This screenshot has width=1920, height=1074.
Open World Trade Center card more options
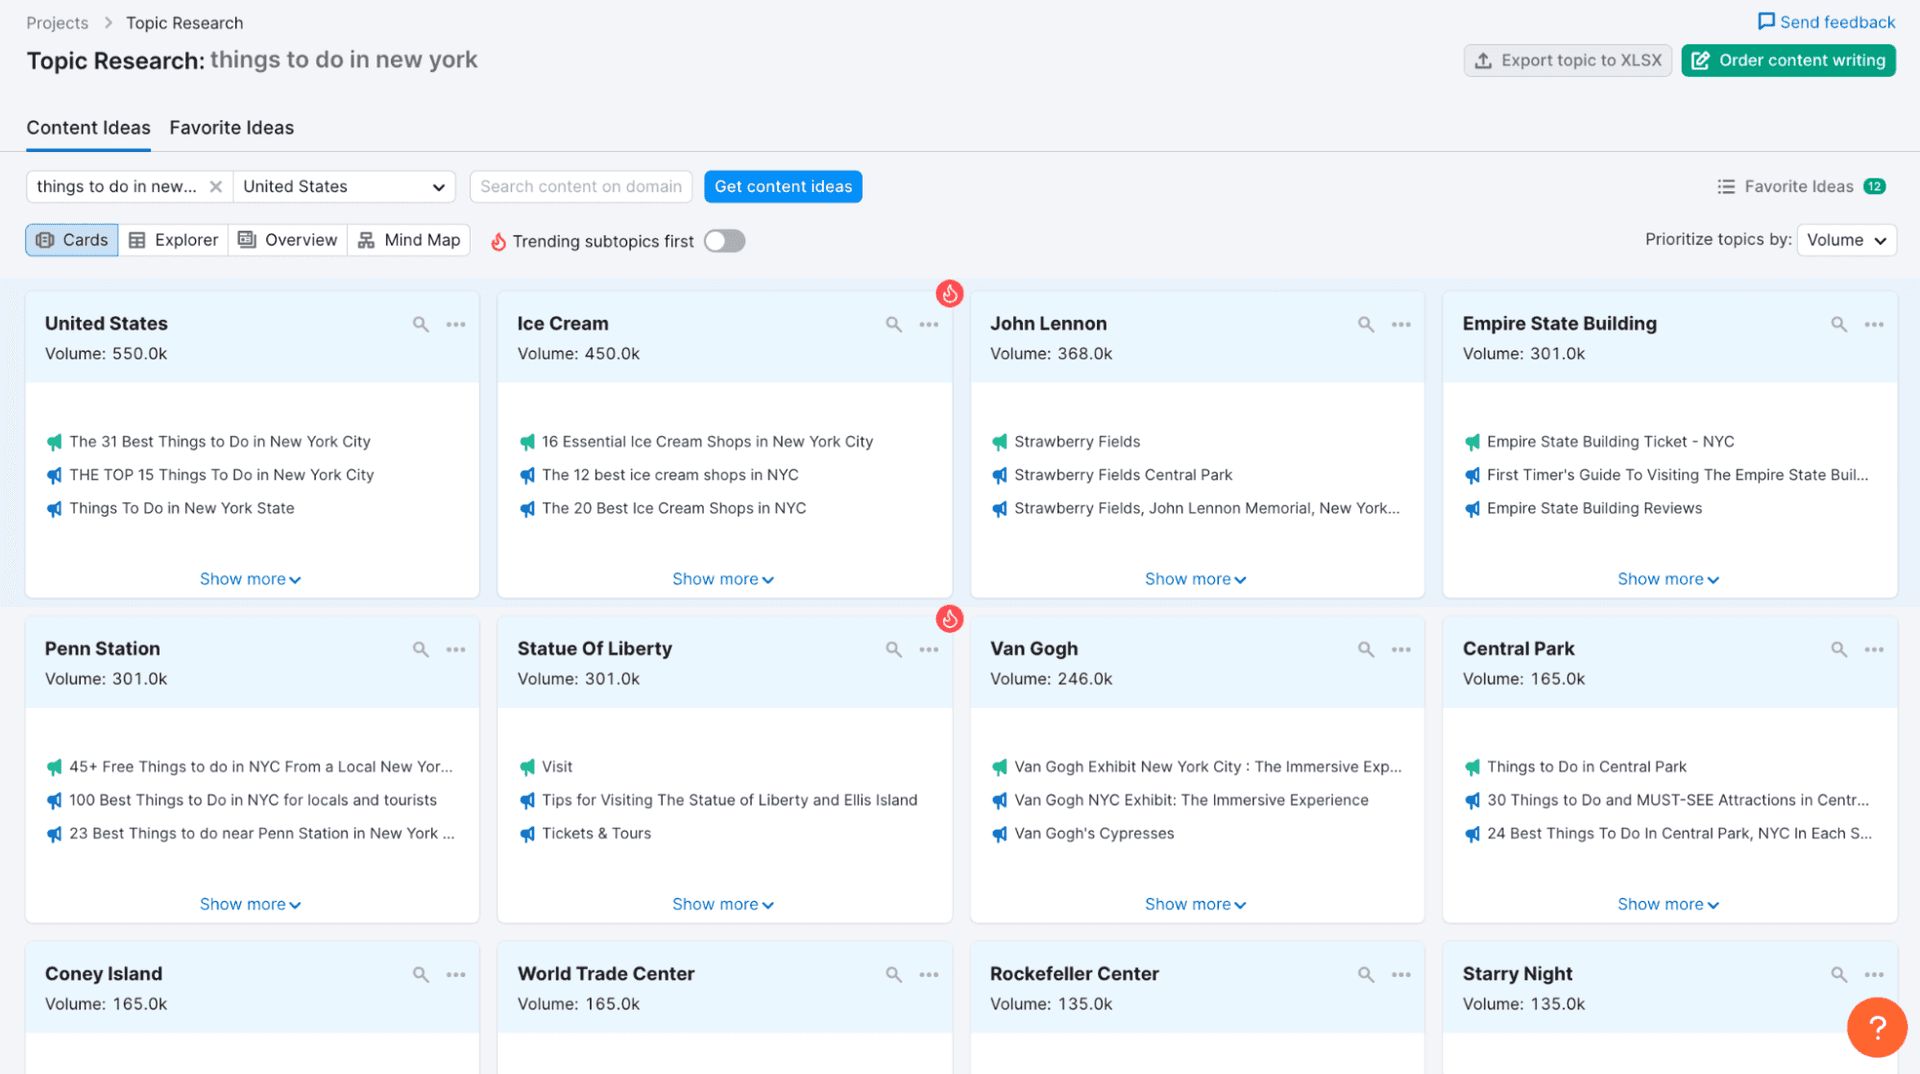point(929,974)
